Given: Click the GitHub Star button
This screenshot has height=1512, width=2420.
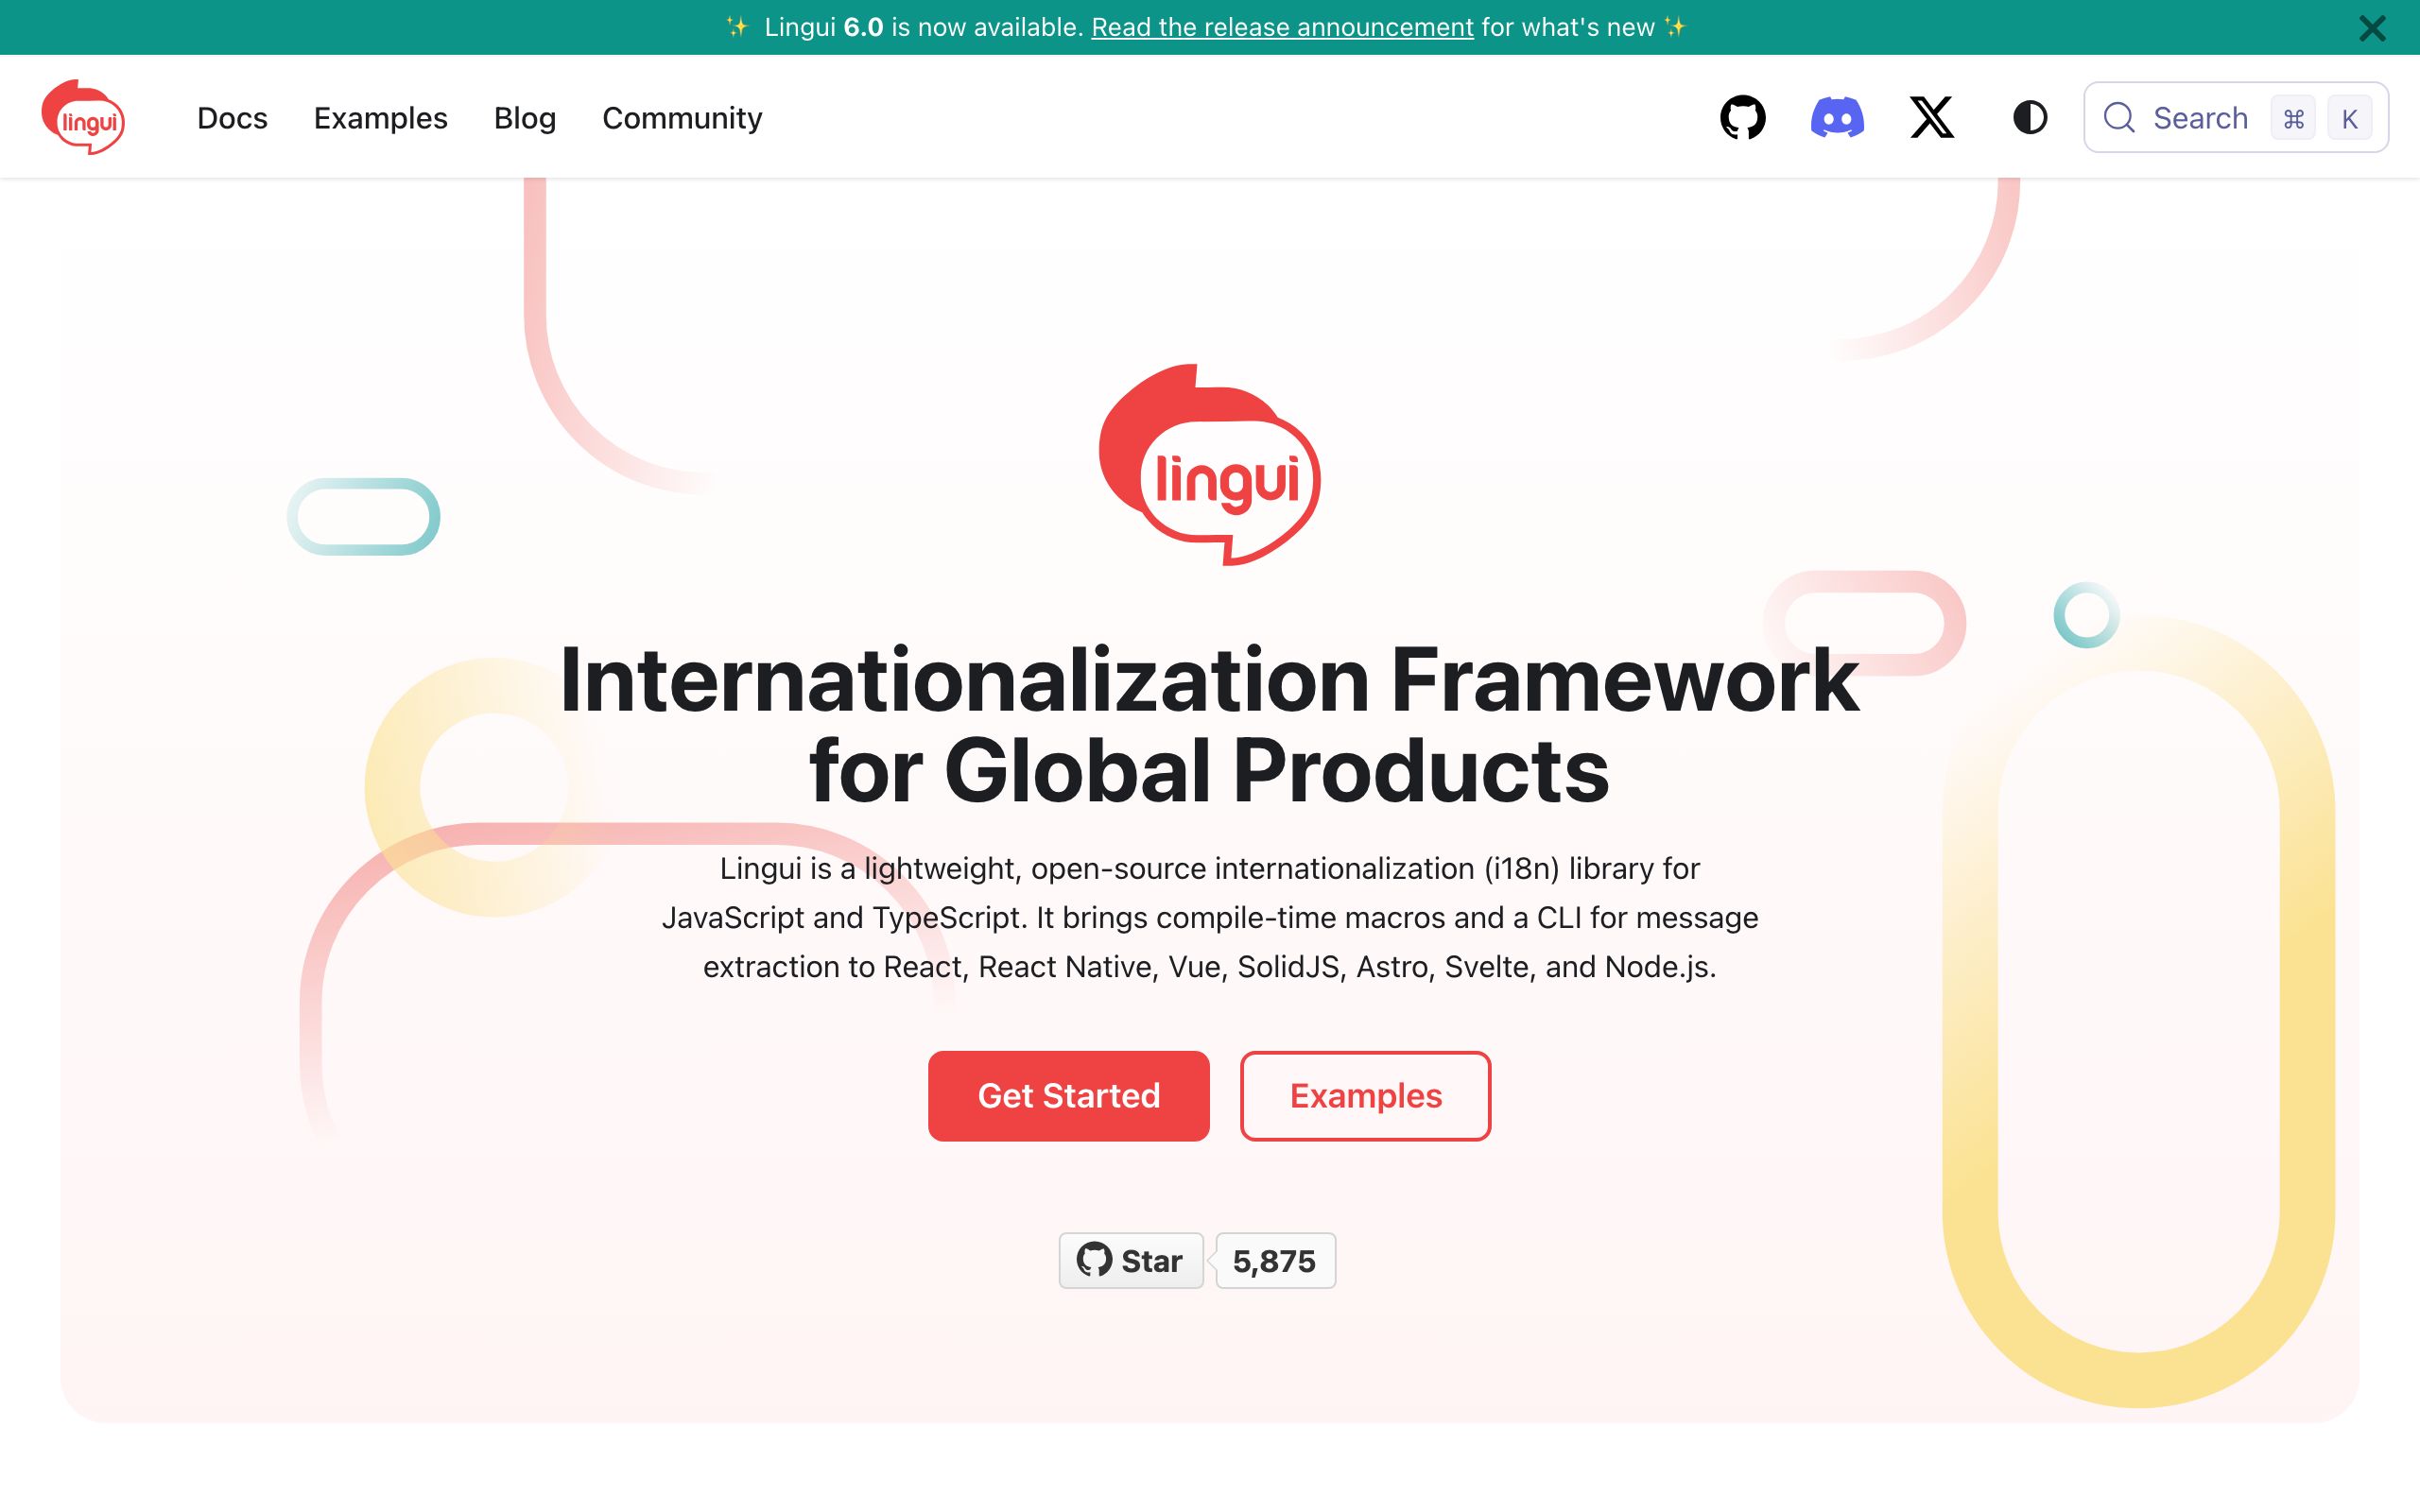Looking at the screenshot, I should pos(1130,1260).
